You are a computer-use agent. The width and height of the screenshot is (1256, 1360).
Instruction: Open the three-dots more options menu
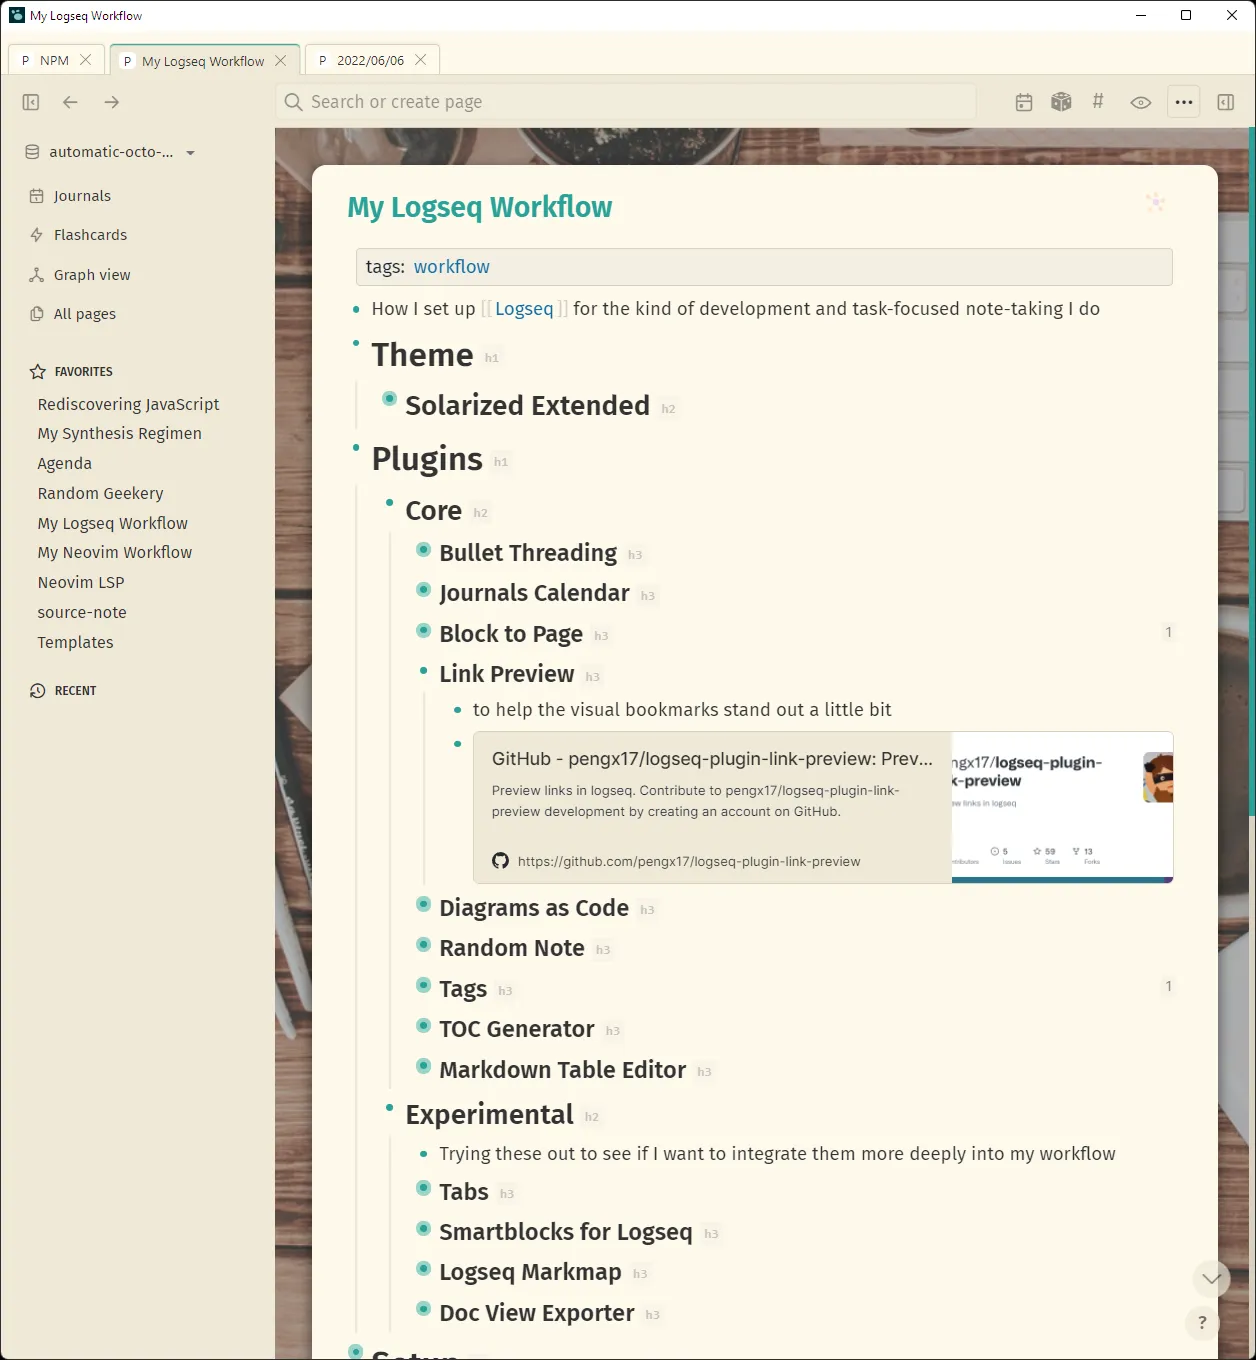[x=1183, y=102]
